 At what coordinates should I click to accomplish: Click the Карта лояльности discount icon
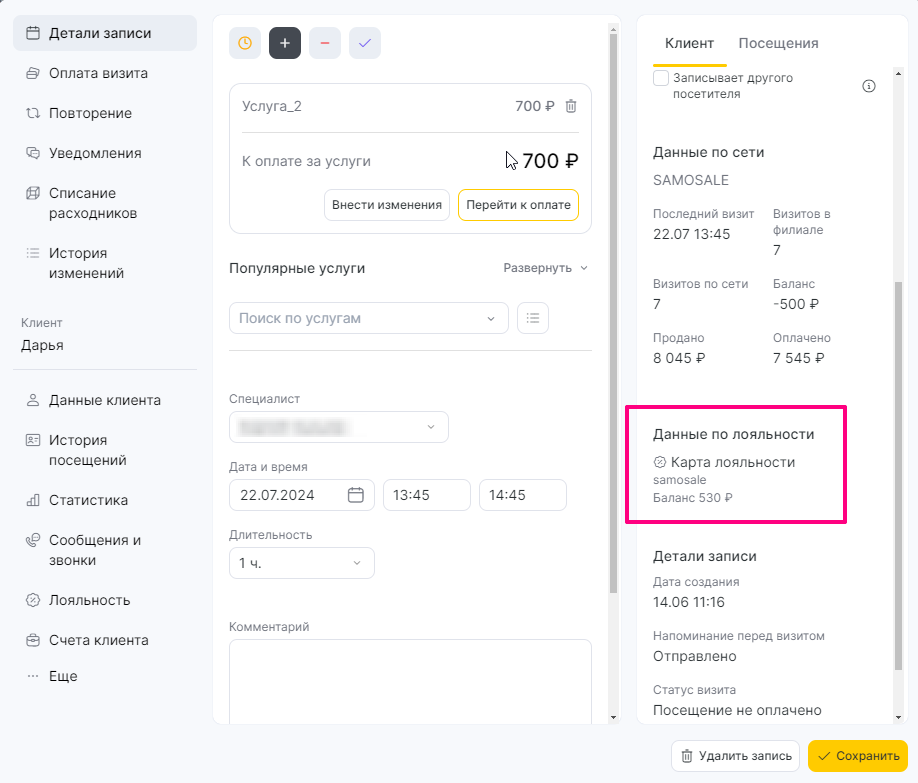[x=660, y=462]
